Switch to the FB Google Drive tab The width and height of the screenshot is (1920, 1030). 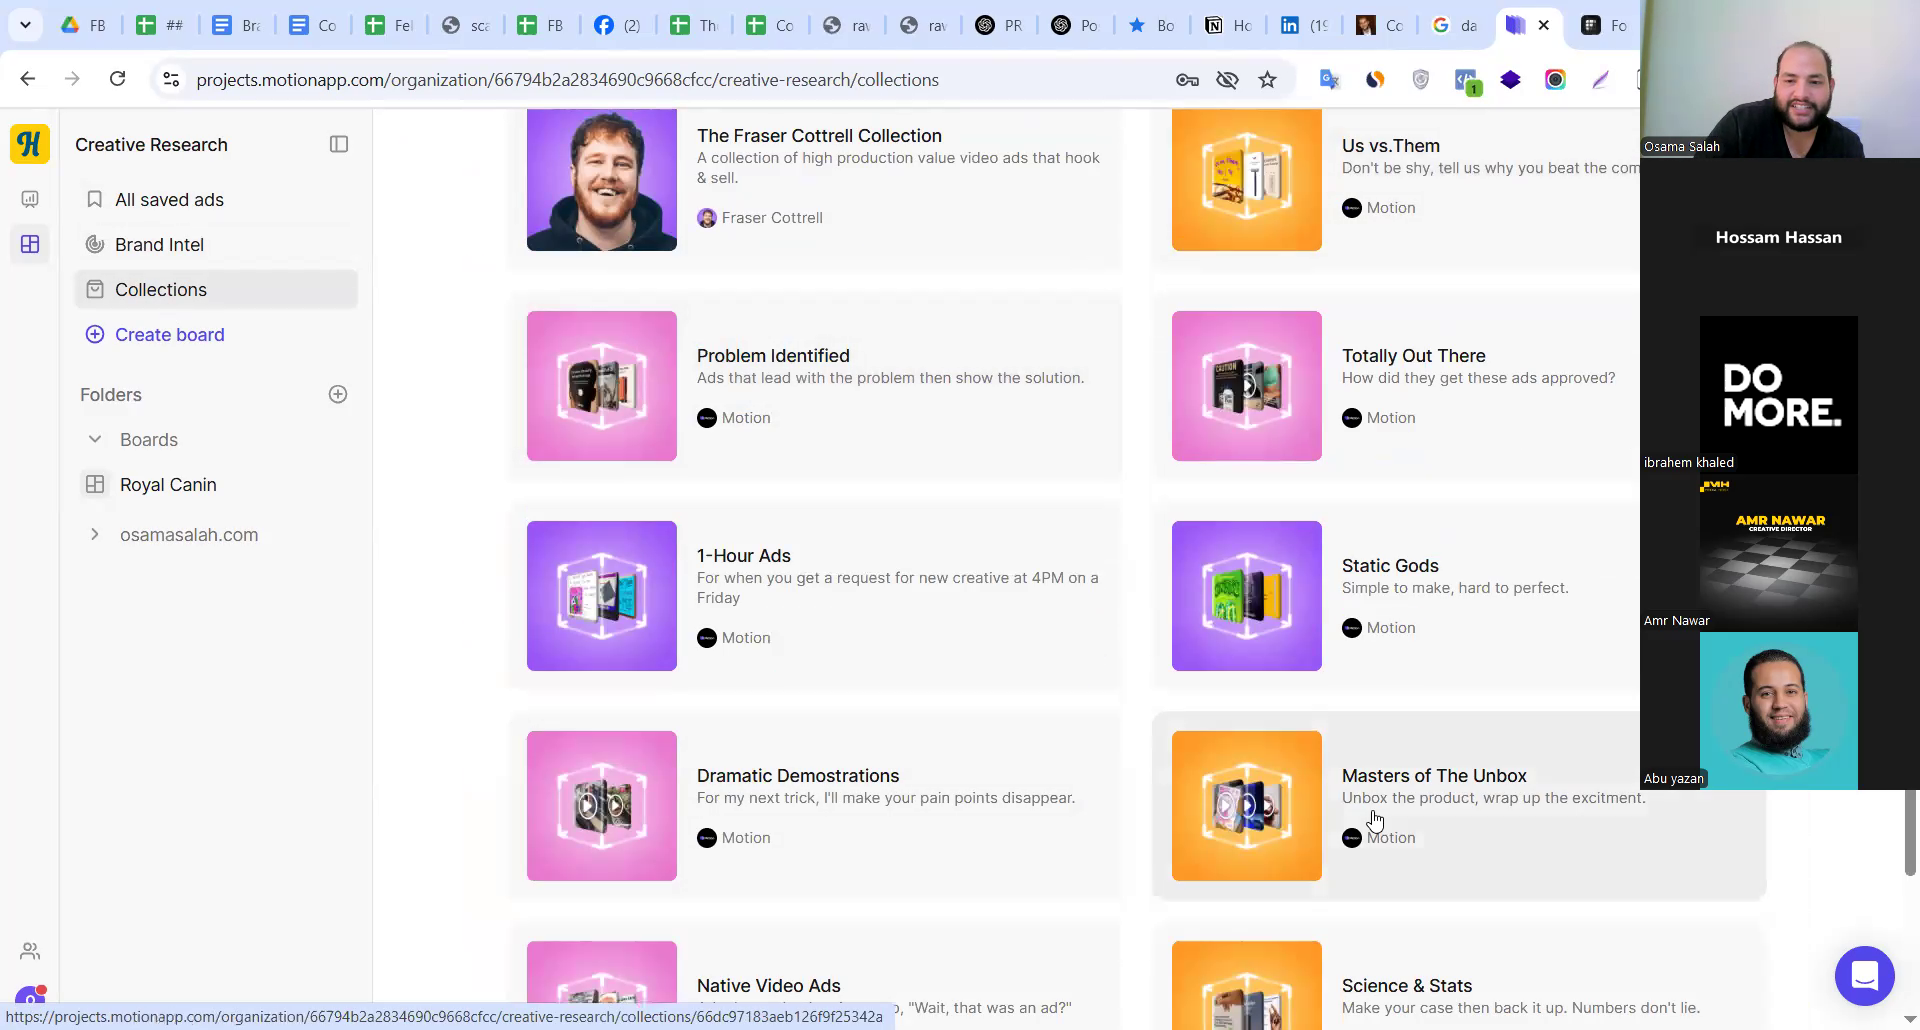click(84, 25)
